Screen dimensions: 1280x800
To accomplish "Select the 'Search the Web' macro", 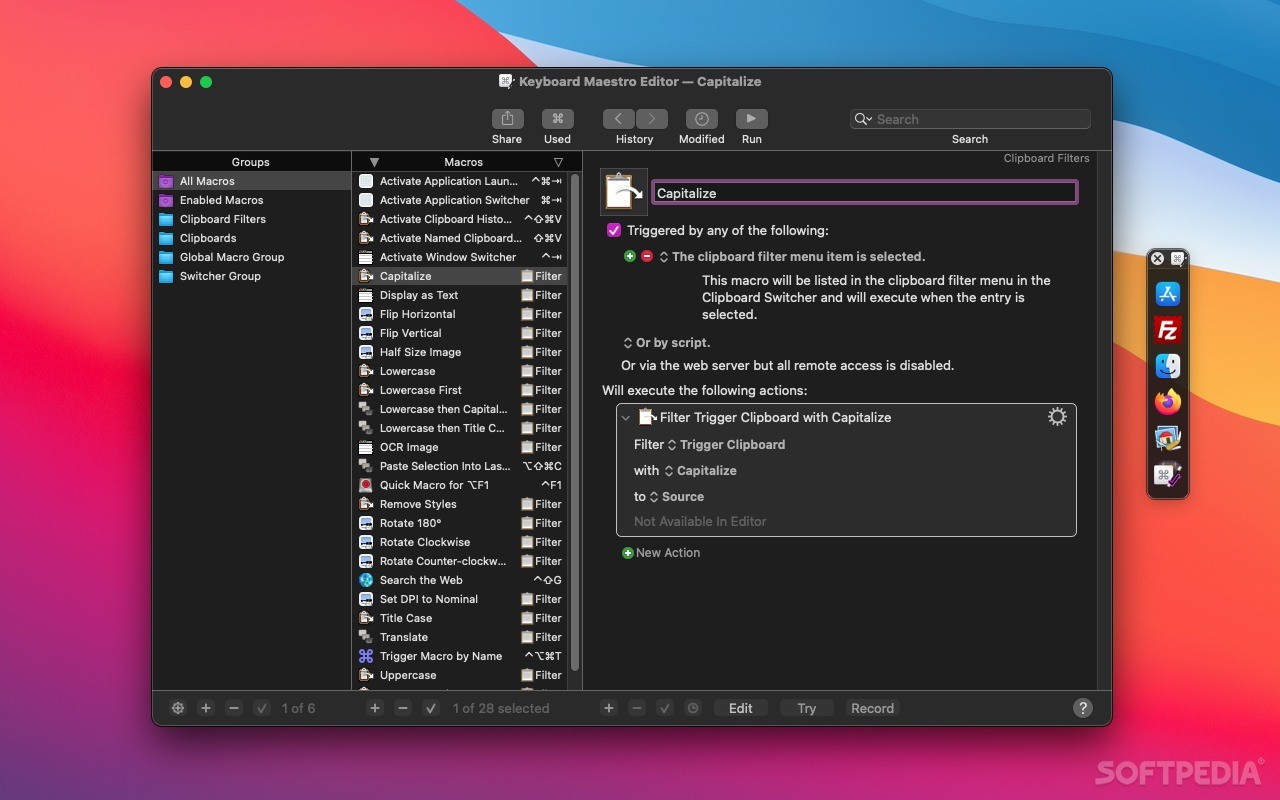I will 460,580.
